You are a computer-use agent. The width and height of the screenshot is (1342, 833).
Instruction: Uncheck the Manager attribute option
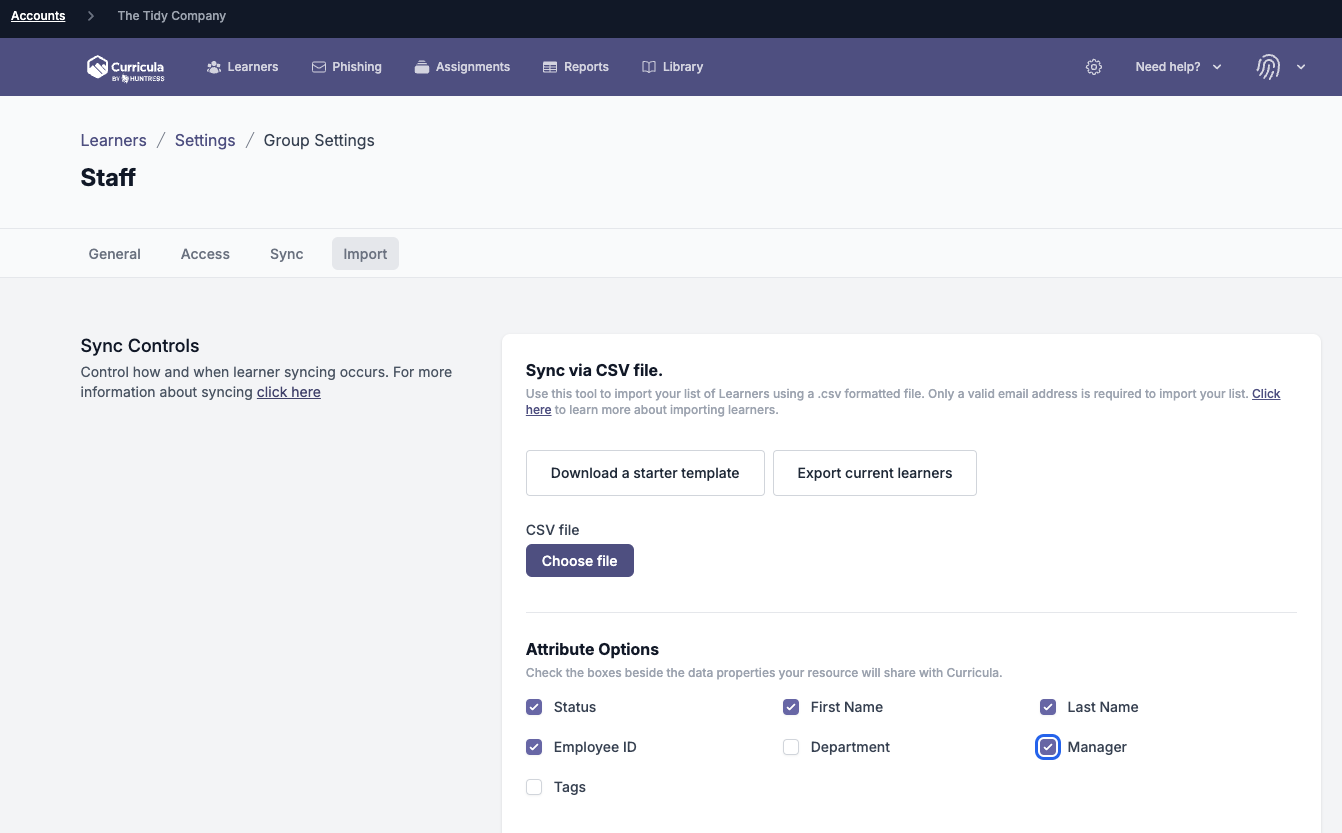pyautogui.click(x=1047, y=747)
